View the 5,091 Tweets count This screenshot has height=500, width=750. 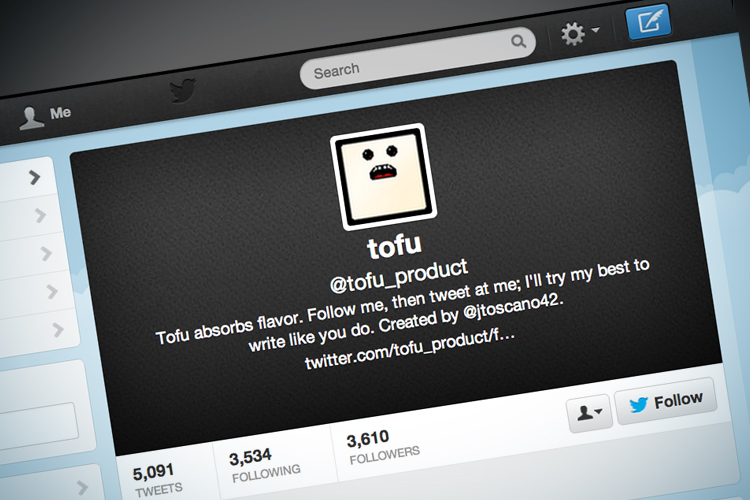tap(158, 480)
